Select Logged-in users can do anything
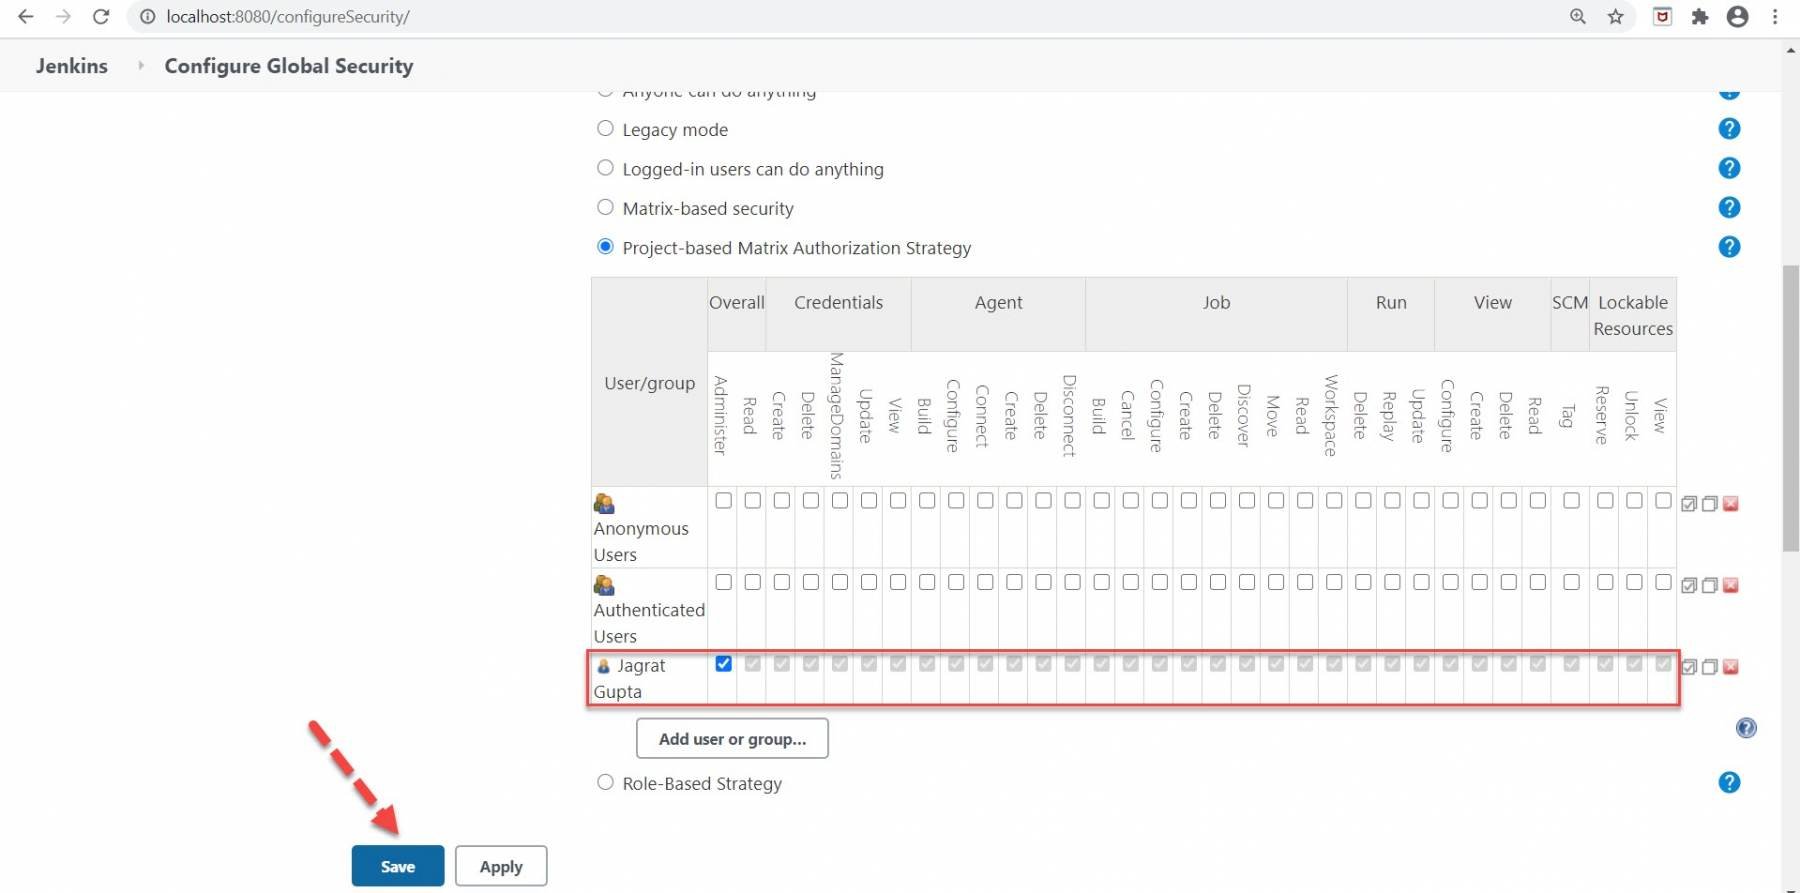Image resolution: width=1800 pixels, height=893 pixels. point(605,168)
